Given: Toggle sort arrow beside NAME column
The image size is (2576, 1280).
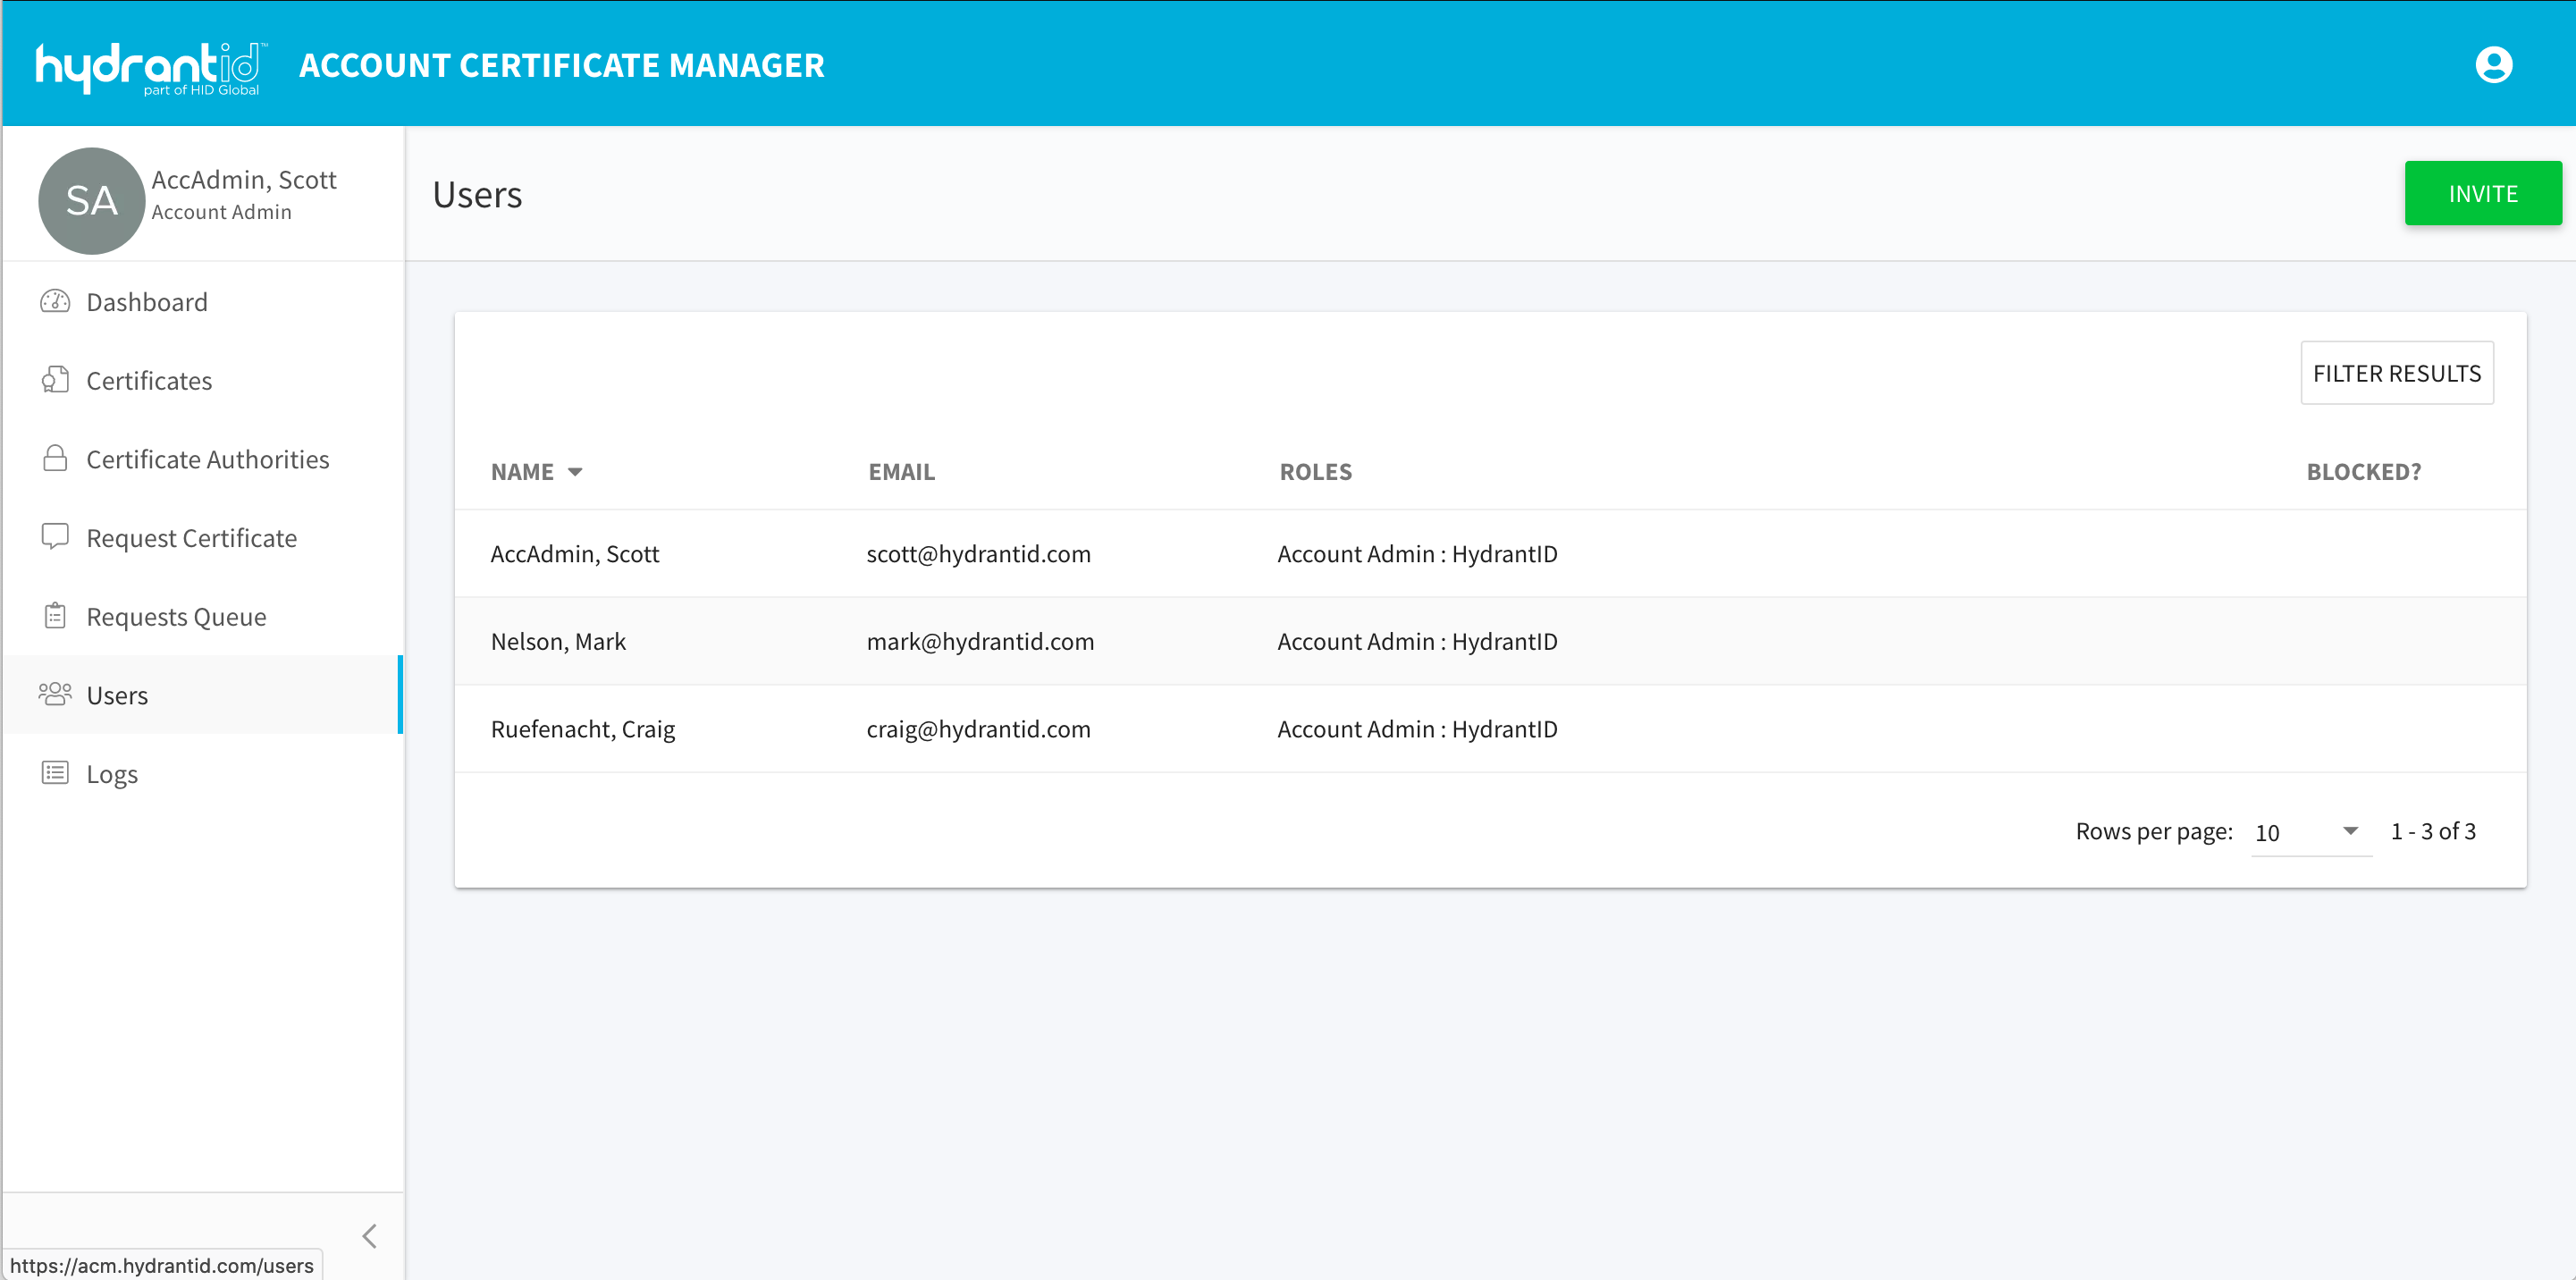Looking at the screenshot, I should [x=575, y=472].
